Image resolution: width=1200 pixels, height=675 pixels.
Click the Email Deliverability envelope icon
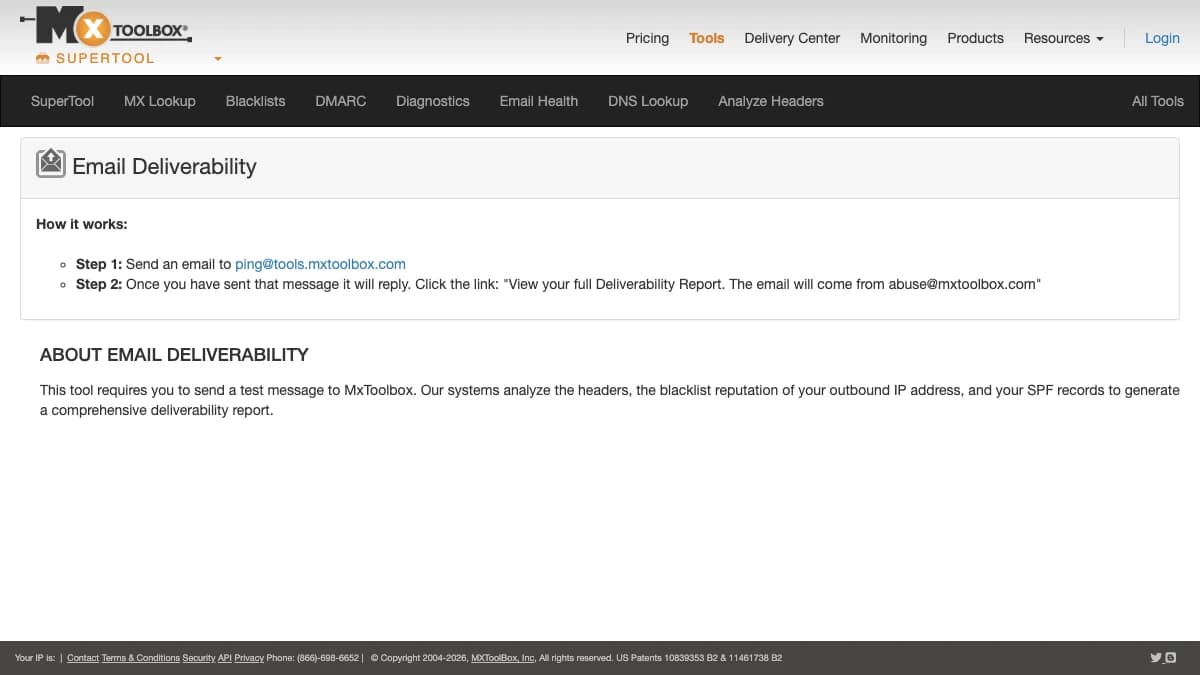coord(51,163)
